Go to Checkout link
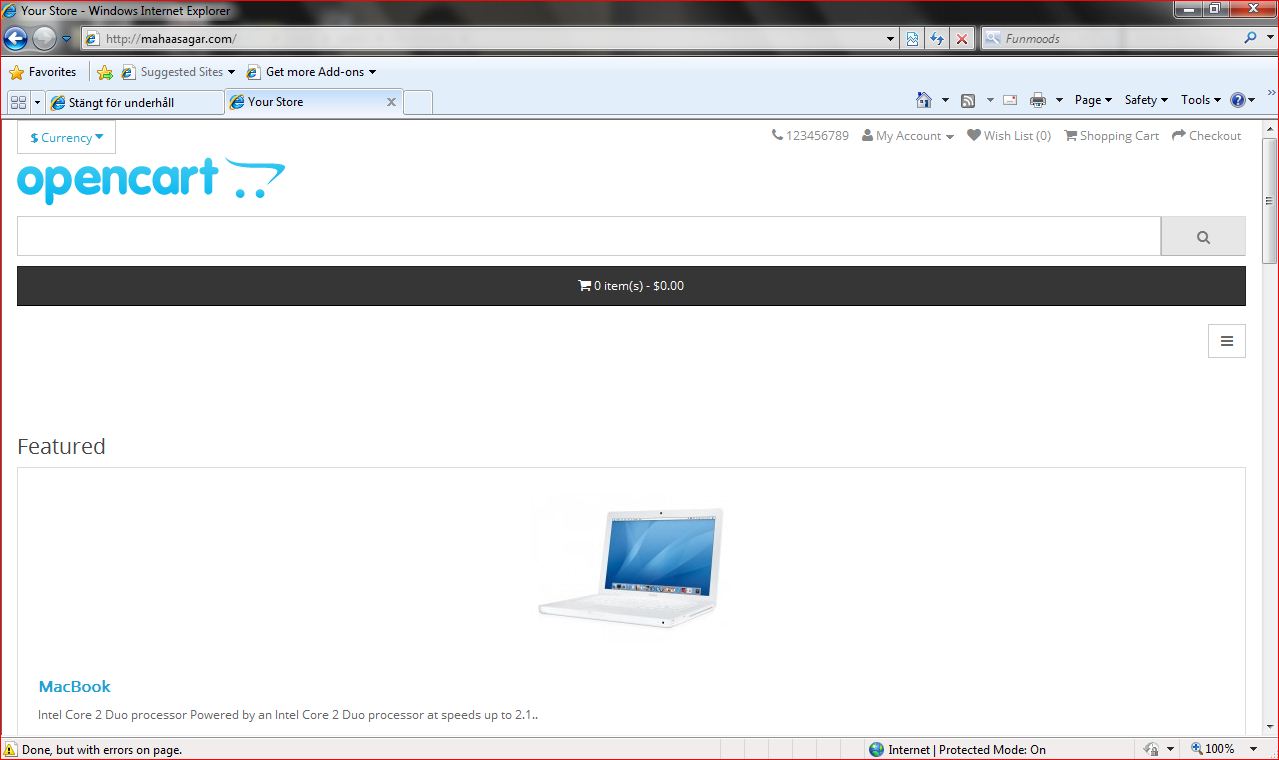This screenshot has width=1279, height=760. pos(1206,136)
